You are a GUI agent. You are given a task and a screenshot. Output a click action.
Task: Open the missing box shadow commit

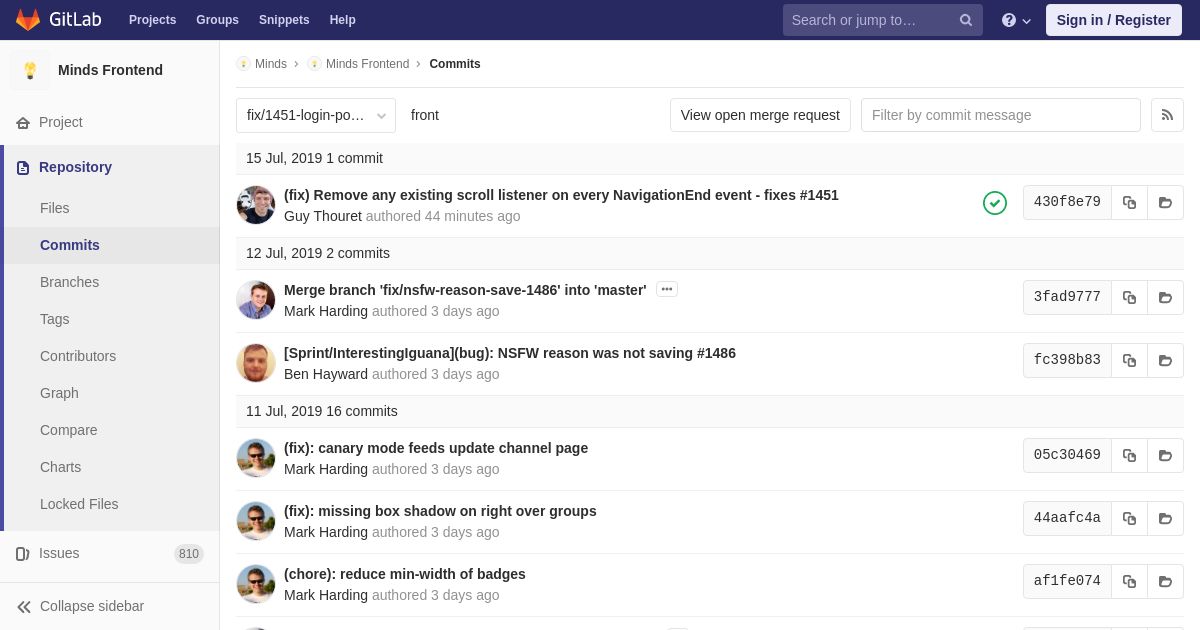point(440,511)
